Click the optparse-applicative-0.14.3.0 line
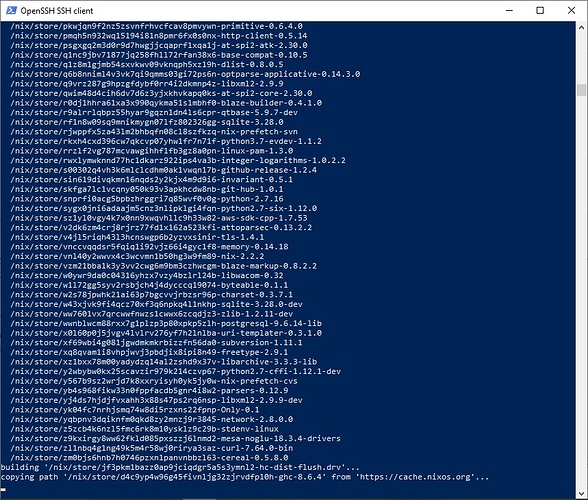 pyautogui.click(x=185, y=74)
